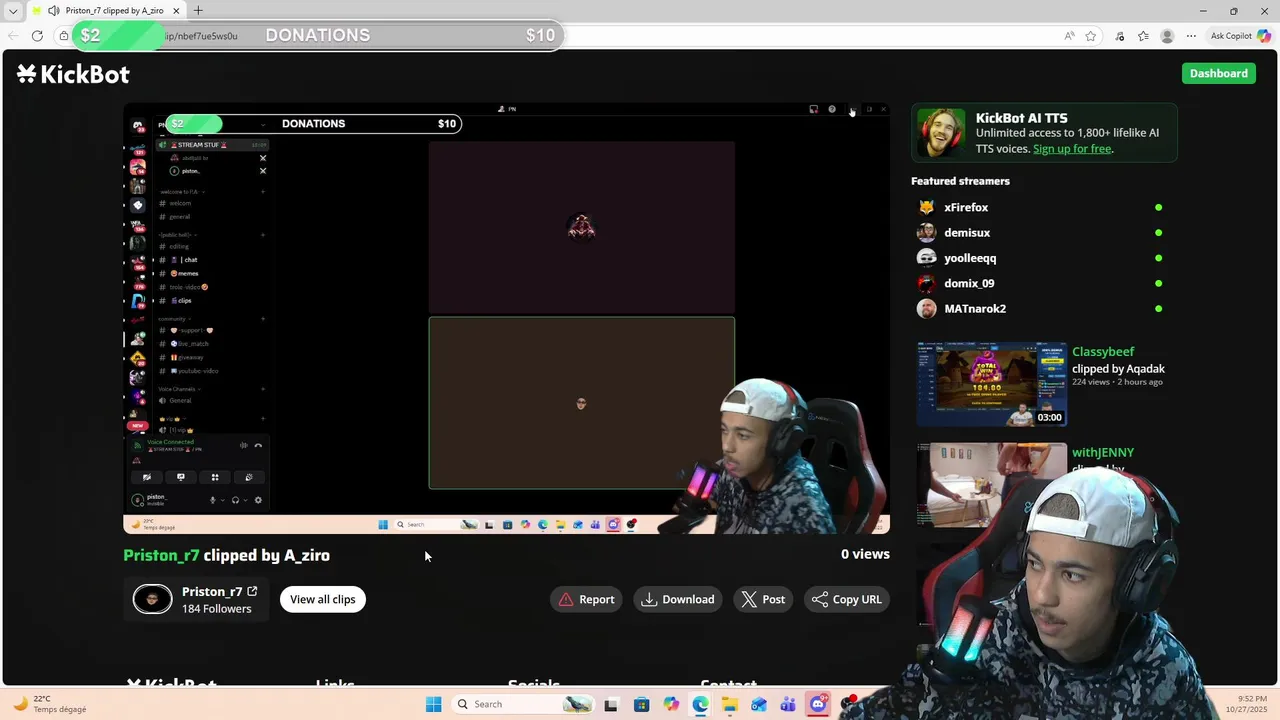Open Outlook from the taskbar
The width and height of the screenshot is (1280, 720).
click(759, 704)
